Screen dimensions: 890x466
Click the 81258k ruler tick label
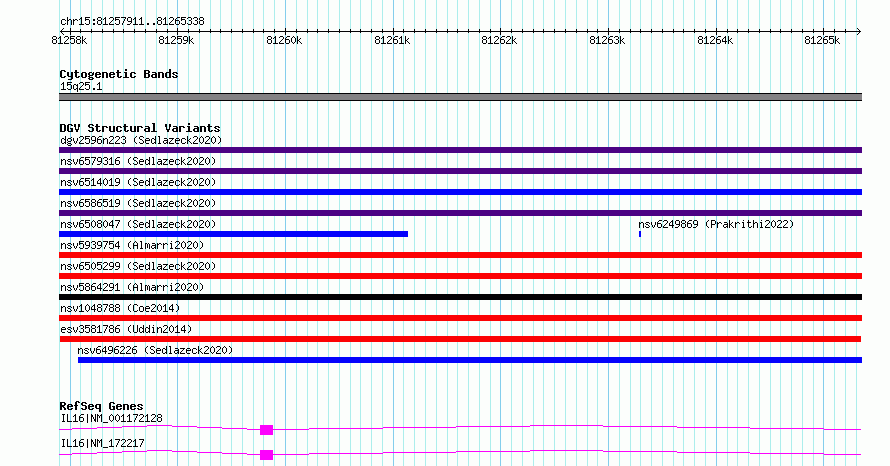69,40
